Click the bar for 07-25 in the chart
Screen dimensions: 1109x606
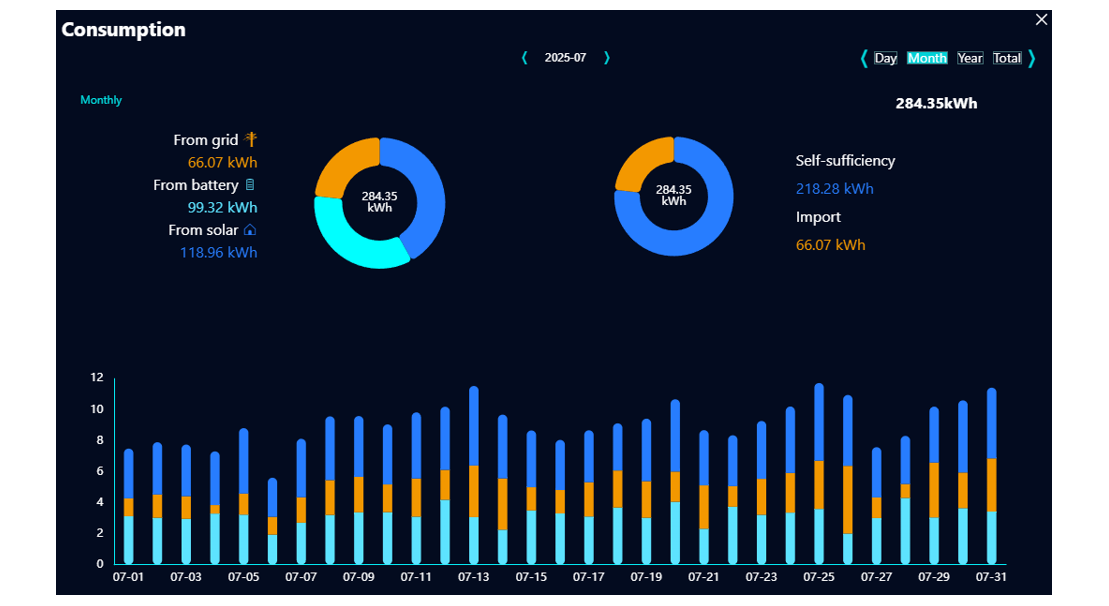tap(819, 475)
